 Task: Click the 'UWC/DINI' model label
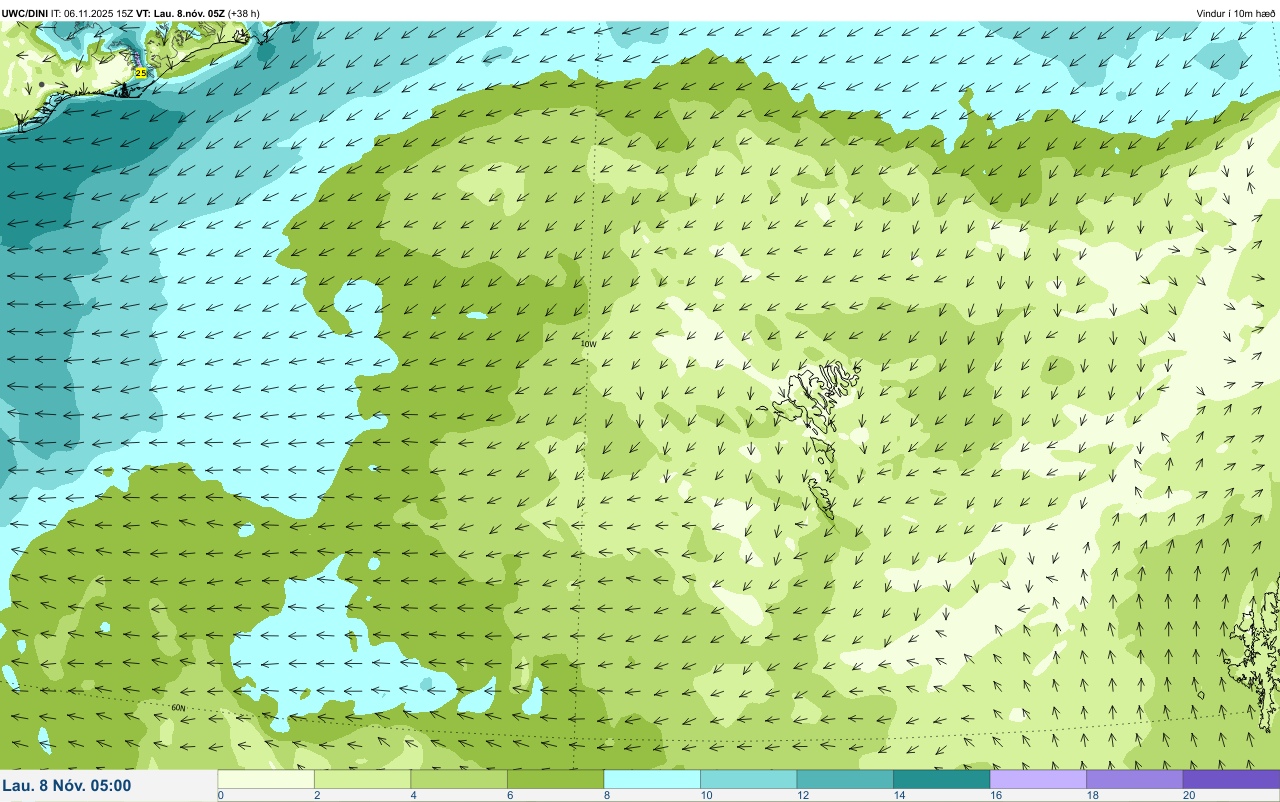tap(25, 13)
